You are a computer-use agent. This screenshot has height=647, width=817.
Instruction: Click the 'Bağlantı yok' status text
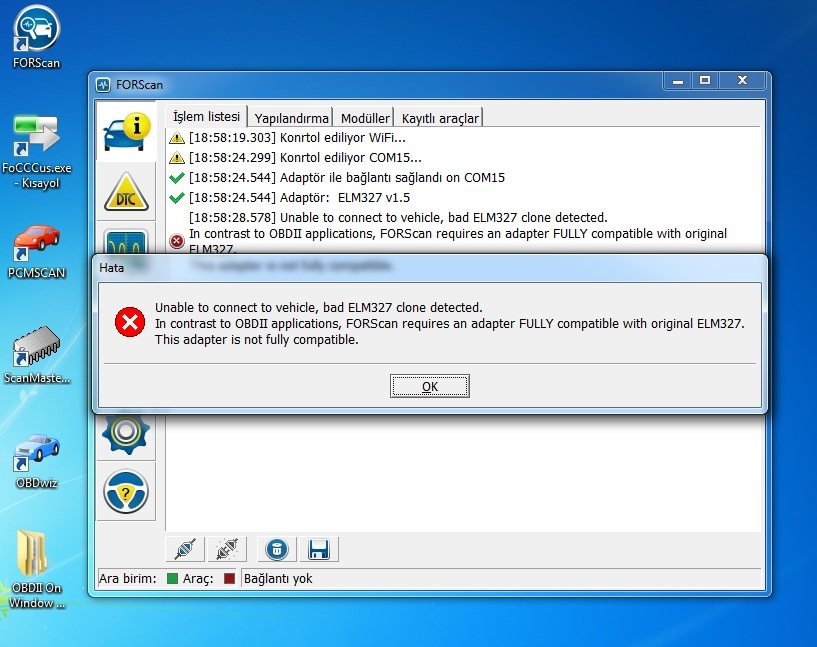tap(278, 578)
